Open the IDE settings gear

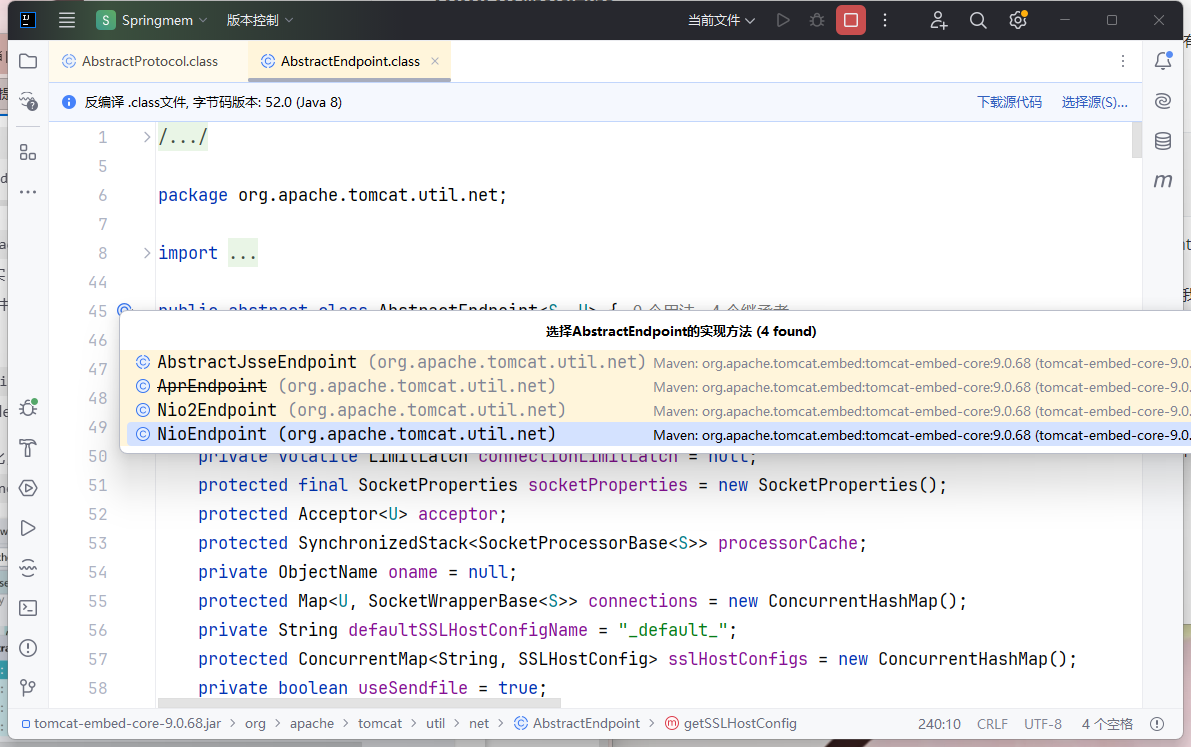1017,20
